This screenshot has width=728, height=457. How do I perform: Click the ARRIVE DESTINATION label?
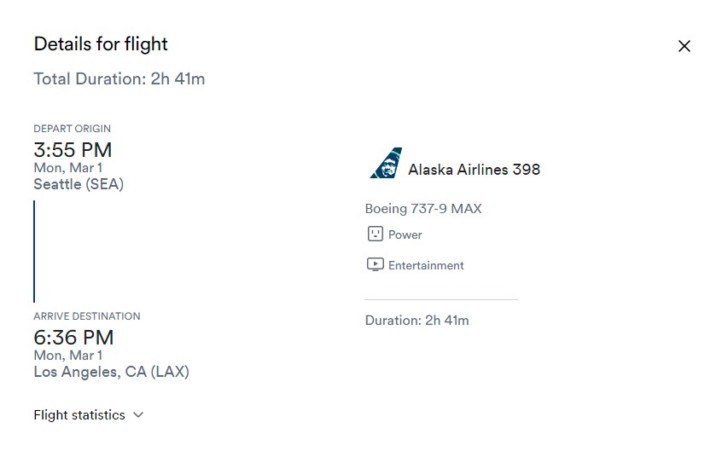87,316
